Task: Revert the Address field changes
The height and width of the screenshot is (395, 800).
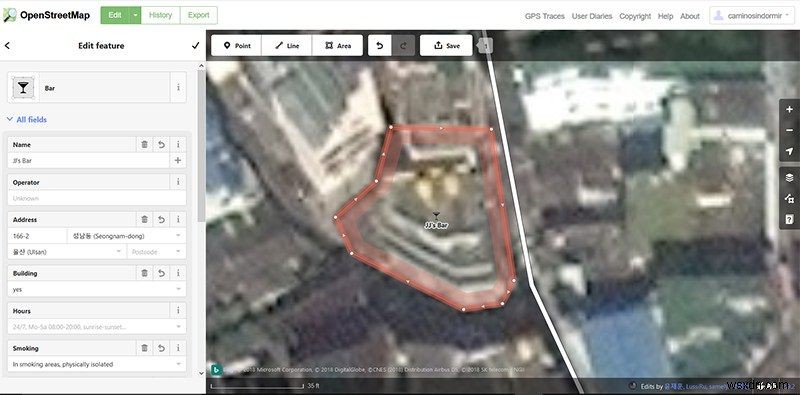Action: [x=161, y=220]
